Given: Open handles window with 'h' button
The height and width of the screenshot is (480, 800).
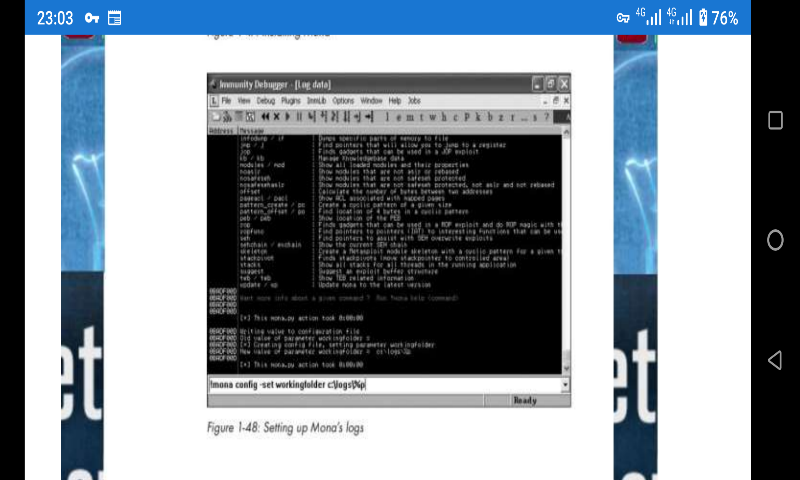Looking at the screenshot, I should point(444,117).
